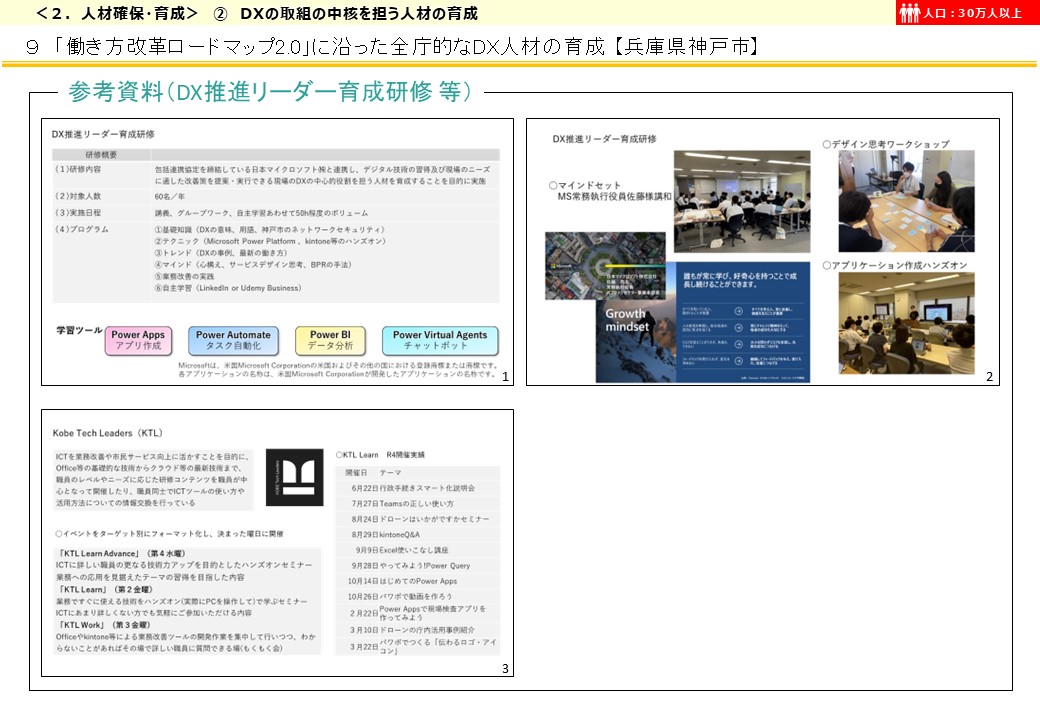Click the '①基礎知識' program line
This screenshot has width=1040, height=720.
[x=269, y=229]
